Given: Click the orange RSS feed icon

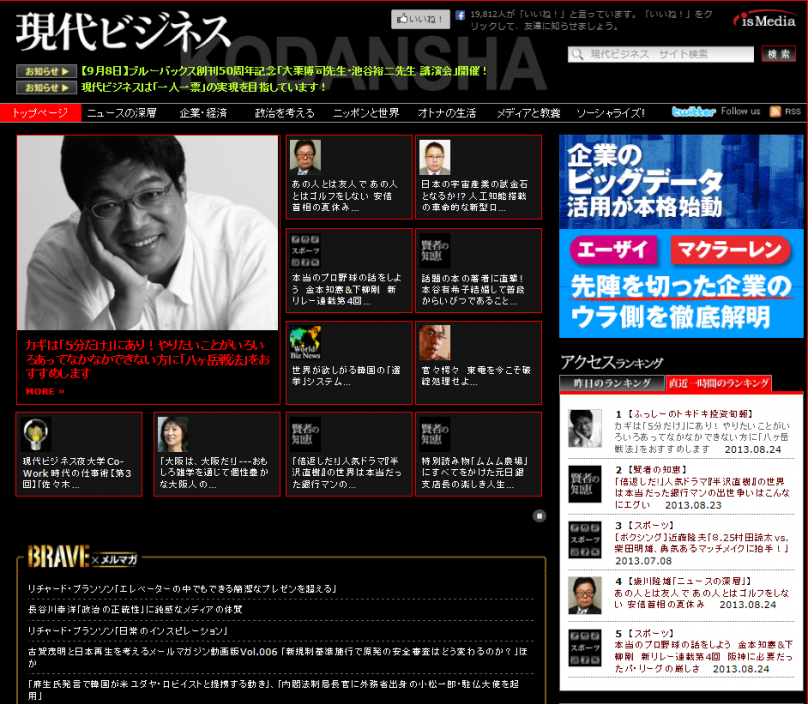Looking at the screenshot, I should (x=775, y=111).
